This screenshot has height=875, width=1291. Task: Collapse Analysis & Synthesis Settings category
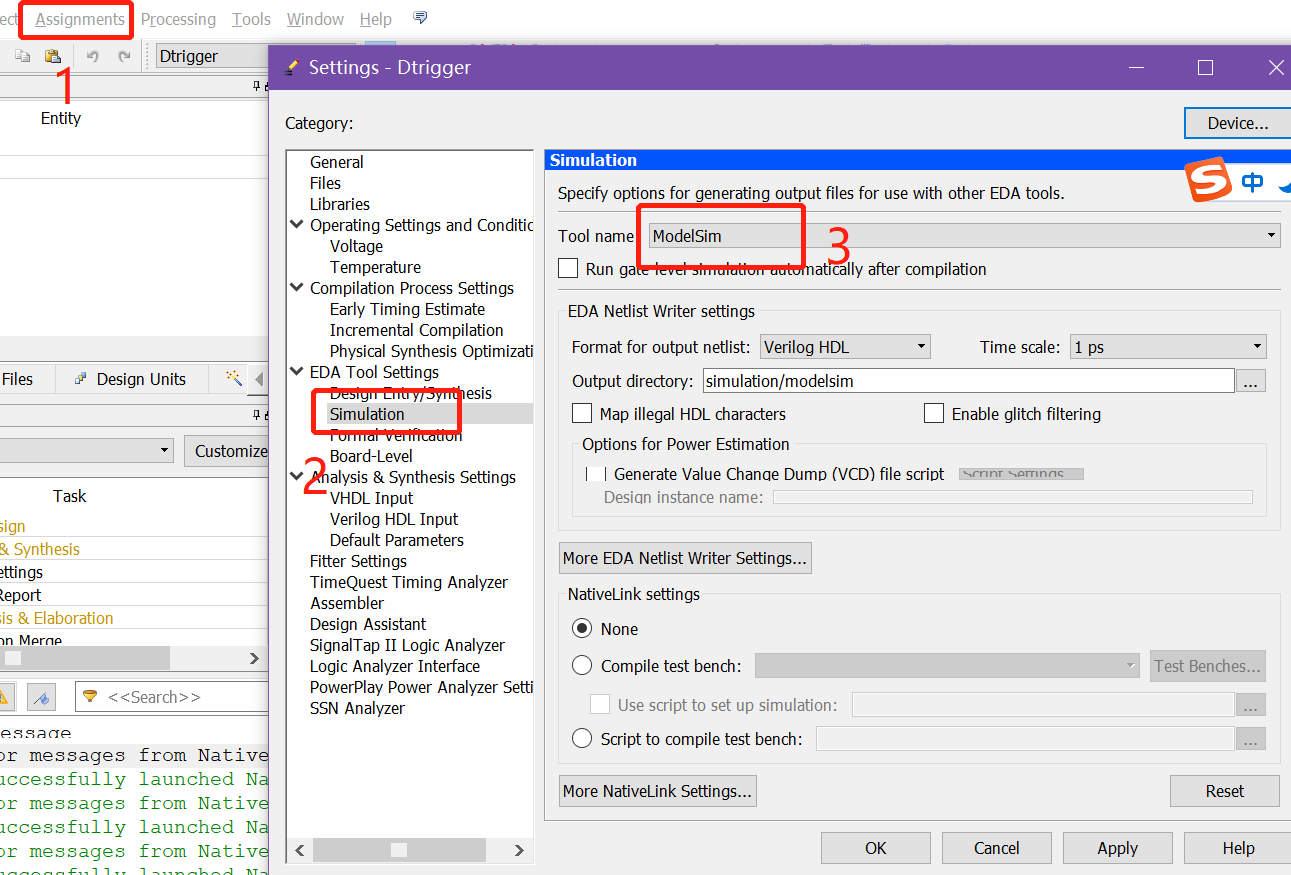pyautogui.click(x=297, y=476)
